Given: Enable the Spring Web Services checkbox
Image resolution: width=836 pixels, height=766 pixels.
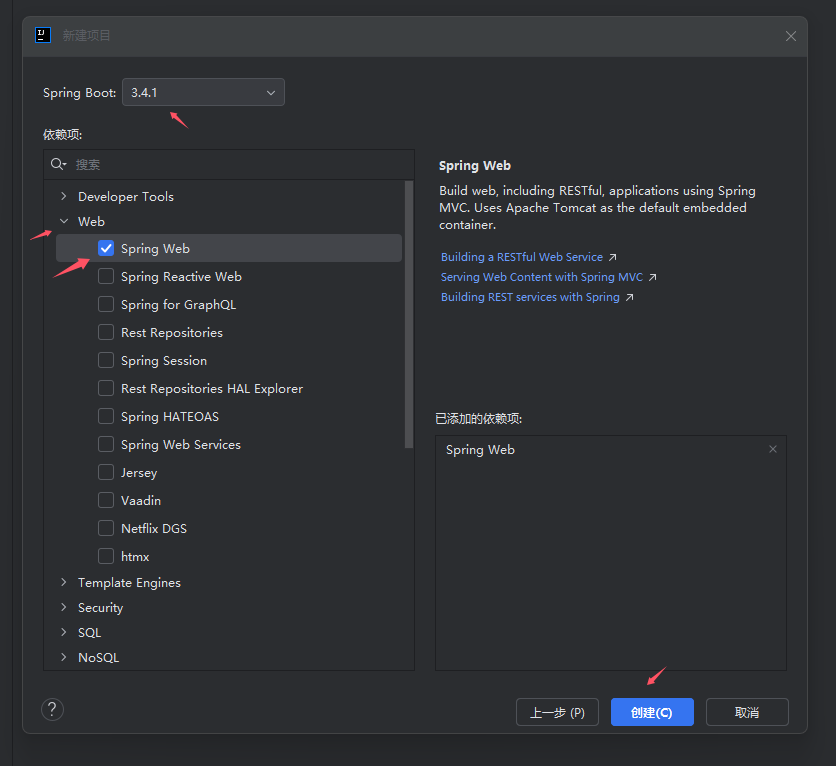Looking at the screenshot, I should [106, 444].
